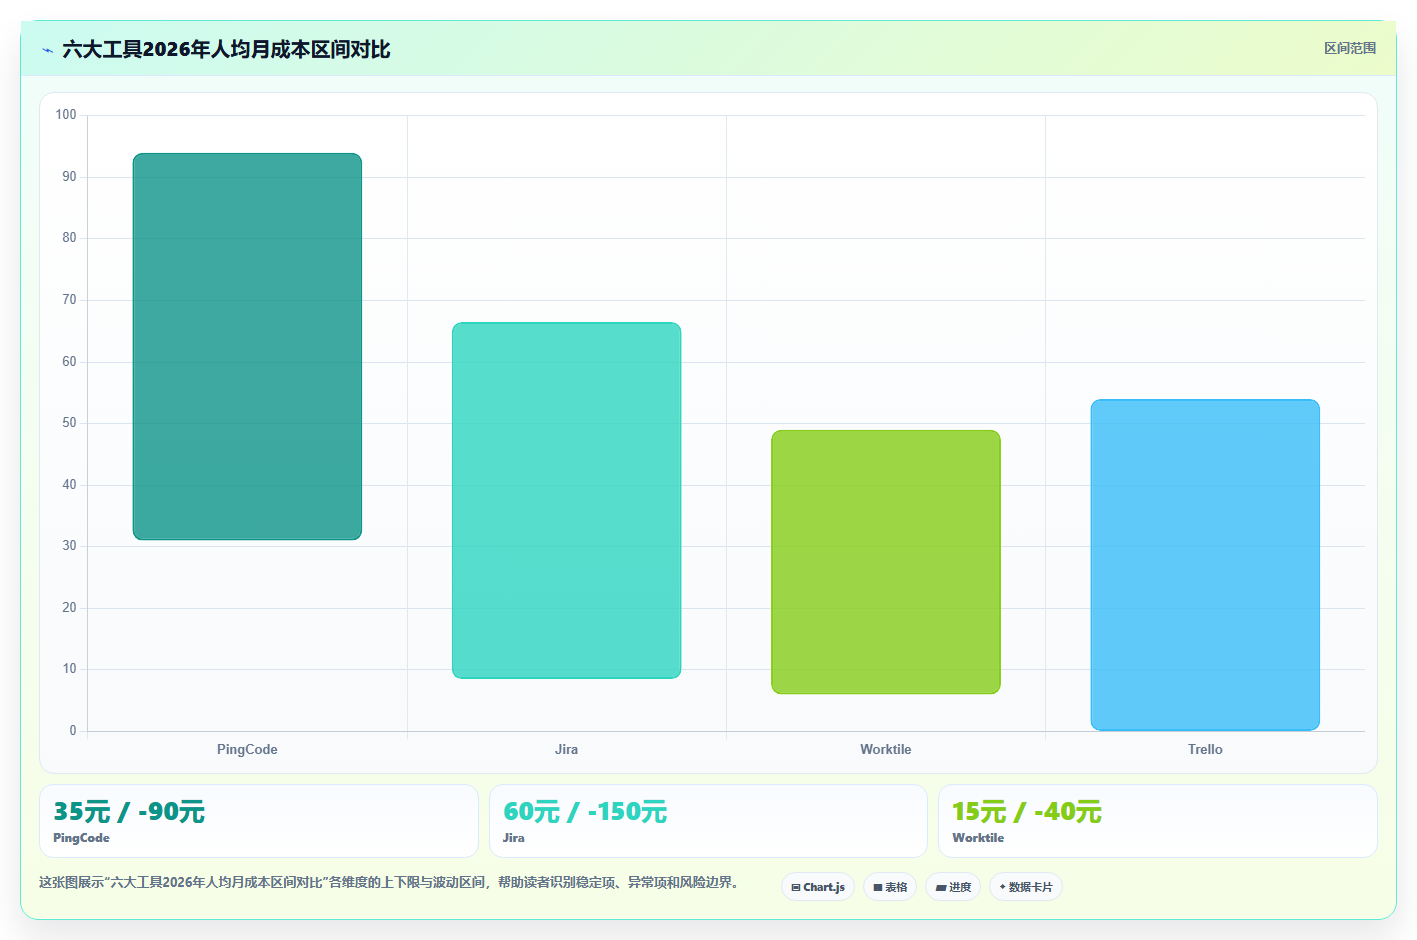Click the PingCode x-axis label
Image resolution: width=1417 pixels, height=940 pixels.
(x=247, y=749)
